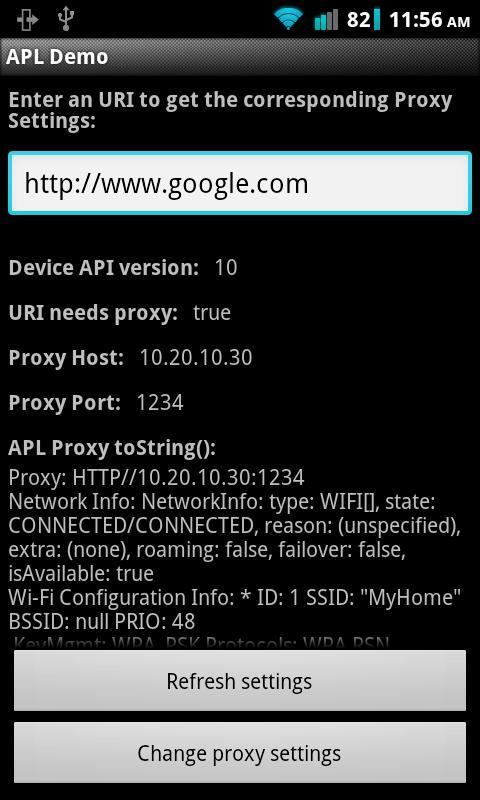Focus the URI field containing http://www.google.com
This screenshot has height=800, width=480.
[240, 183]
